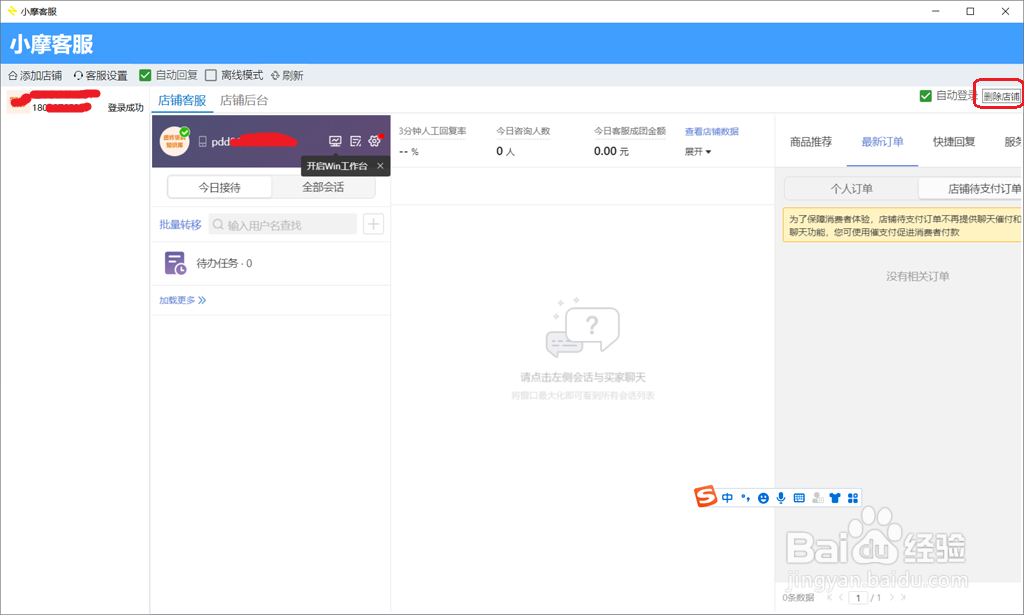Screen dimensions: 1024x615
Task: Go to next page arrow in pagination
Action: tap(891, 597)
